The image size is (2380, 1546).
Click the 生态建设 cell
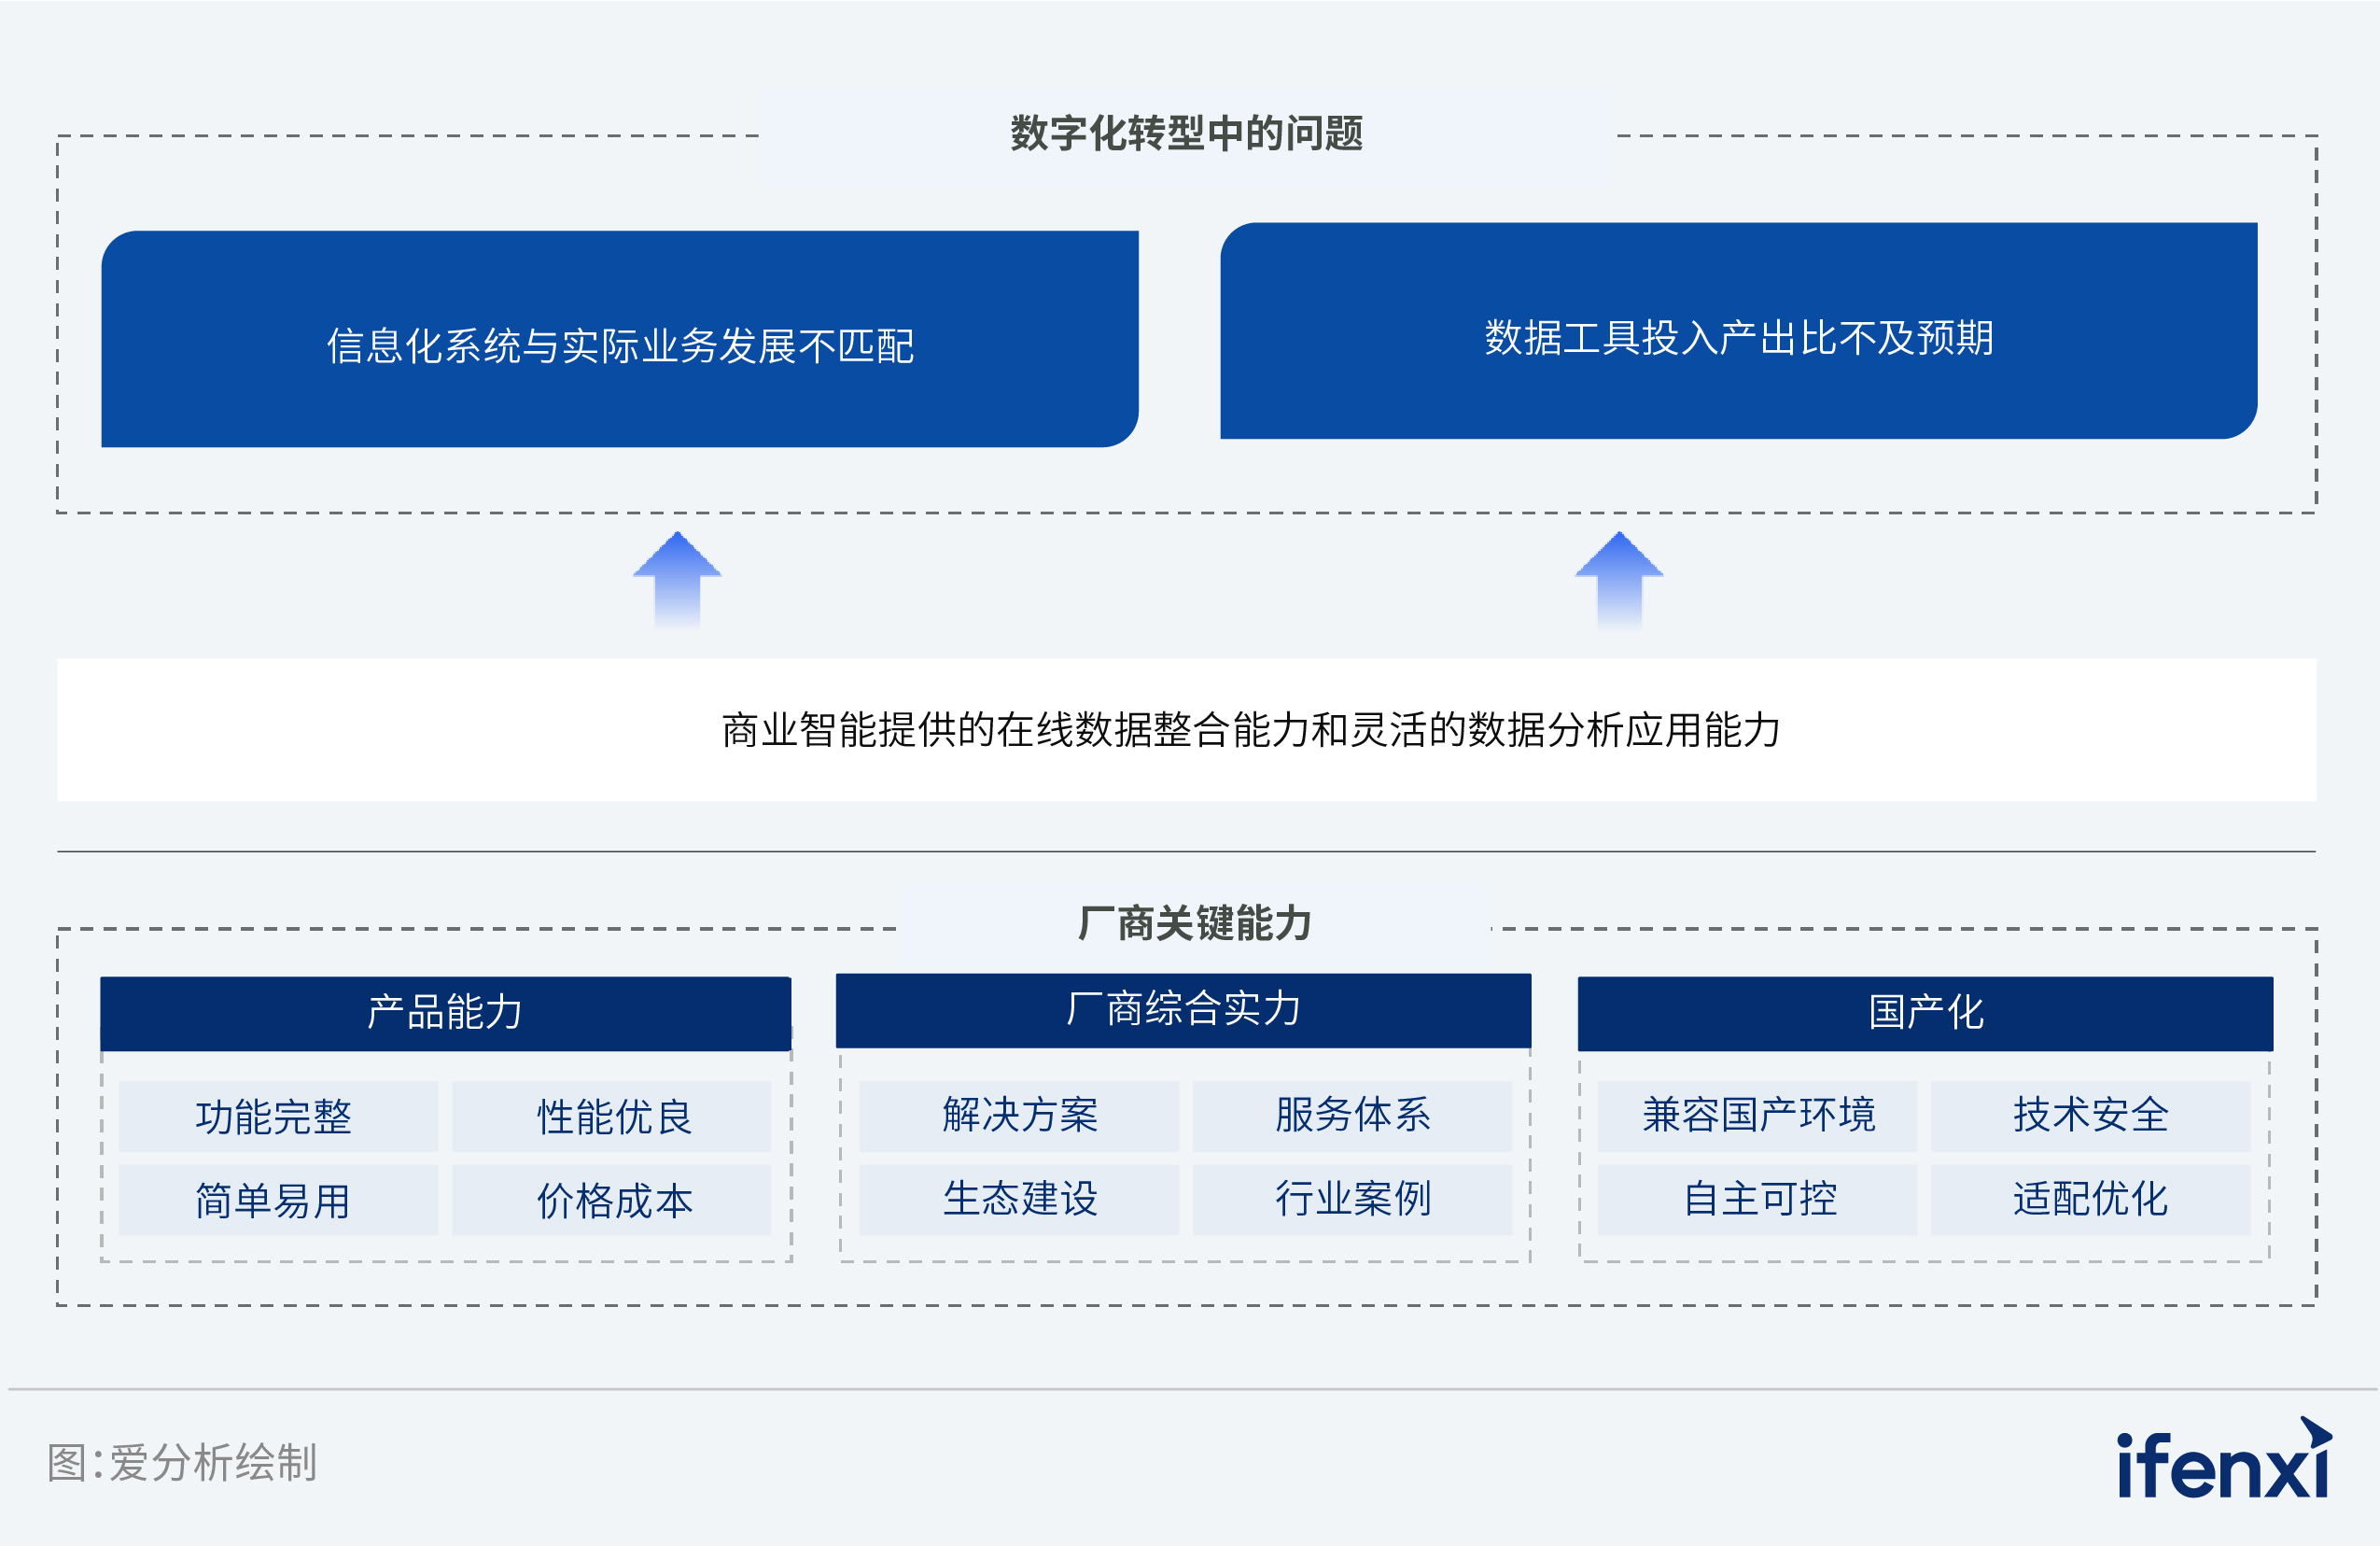(1019, 1199)
